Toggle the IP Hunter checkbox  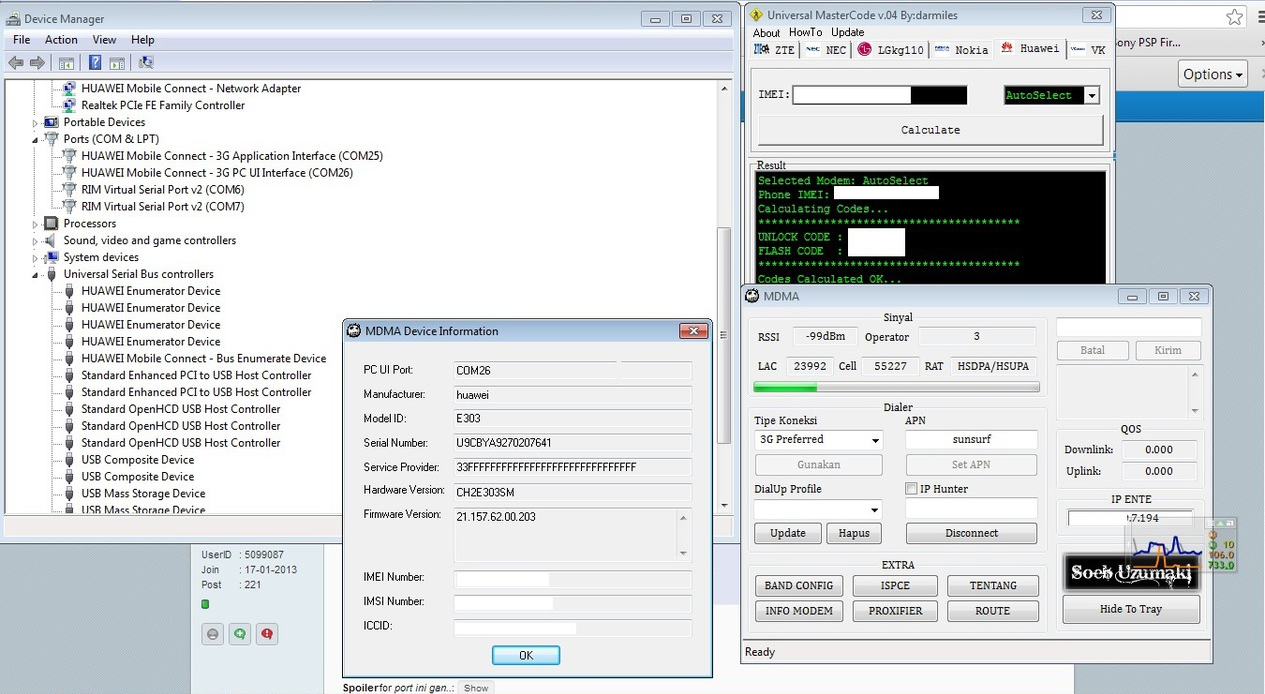[911, 489]
